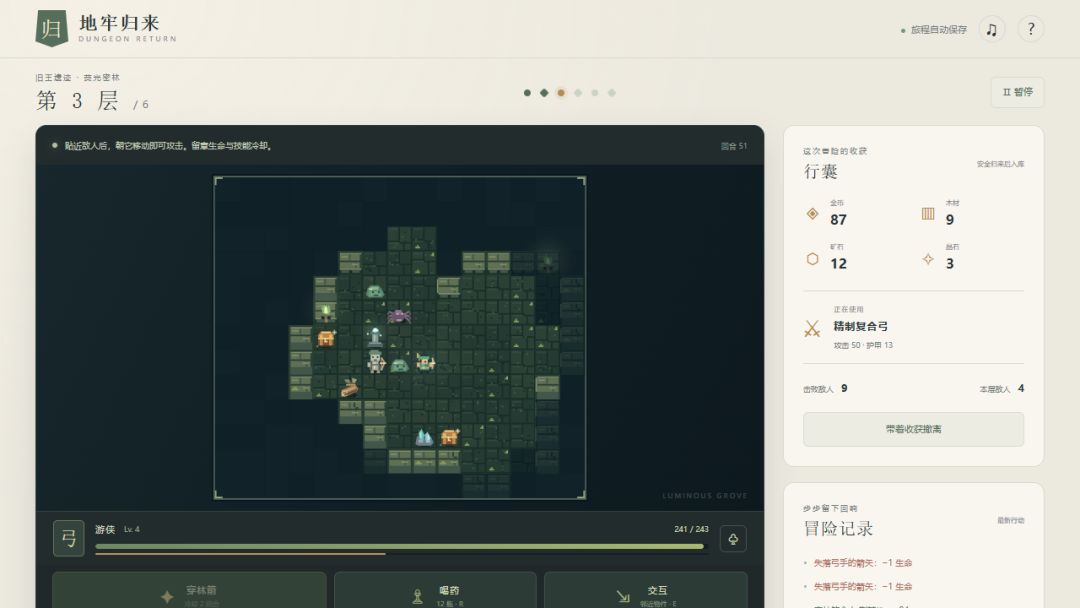1080x608 pixels.
Task: Click the stone pedestal statue tile
Action: [375, 337]
